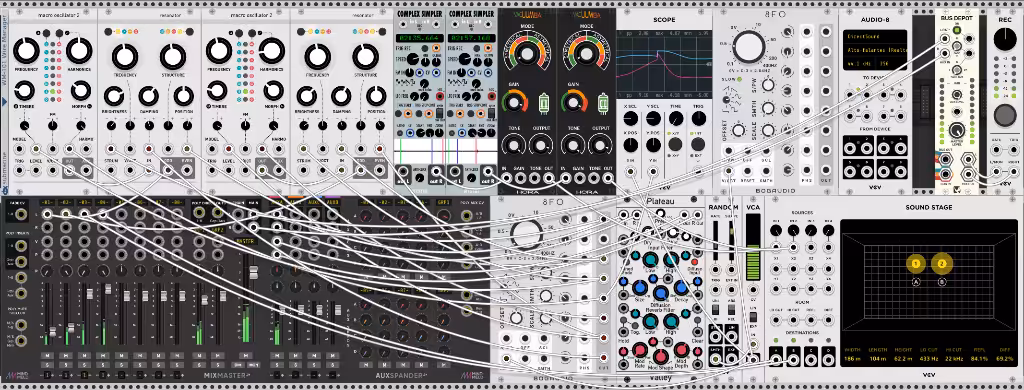Select source 1 circle in Sound Stage display
This screenshot has height=390, width=1024.
(916, 263)
